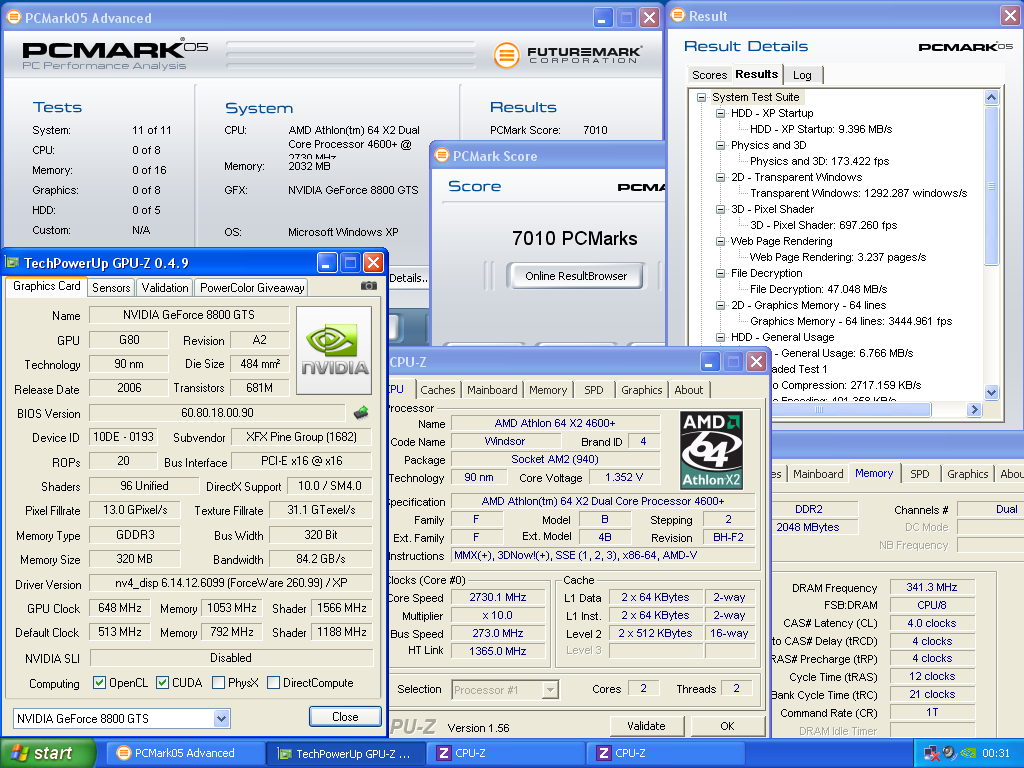Image resolution: width=1024 pixels, height=768 pixels.
Task: Click the BIOS Version field 60.80.18.00.90
Action: click(x=217, y=413)
